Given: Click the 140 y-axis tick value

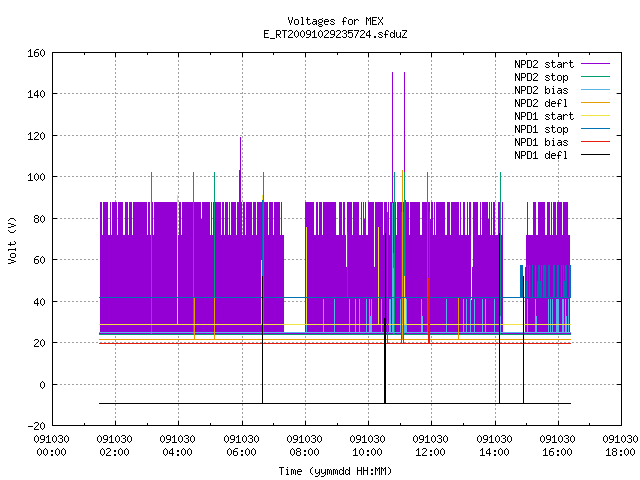Looking at the screenshot, I should pos(36,94).
